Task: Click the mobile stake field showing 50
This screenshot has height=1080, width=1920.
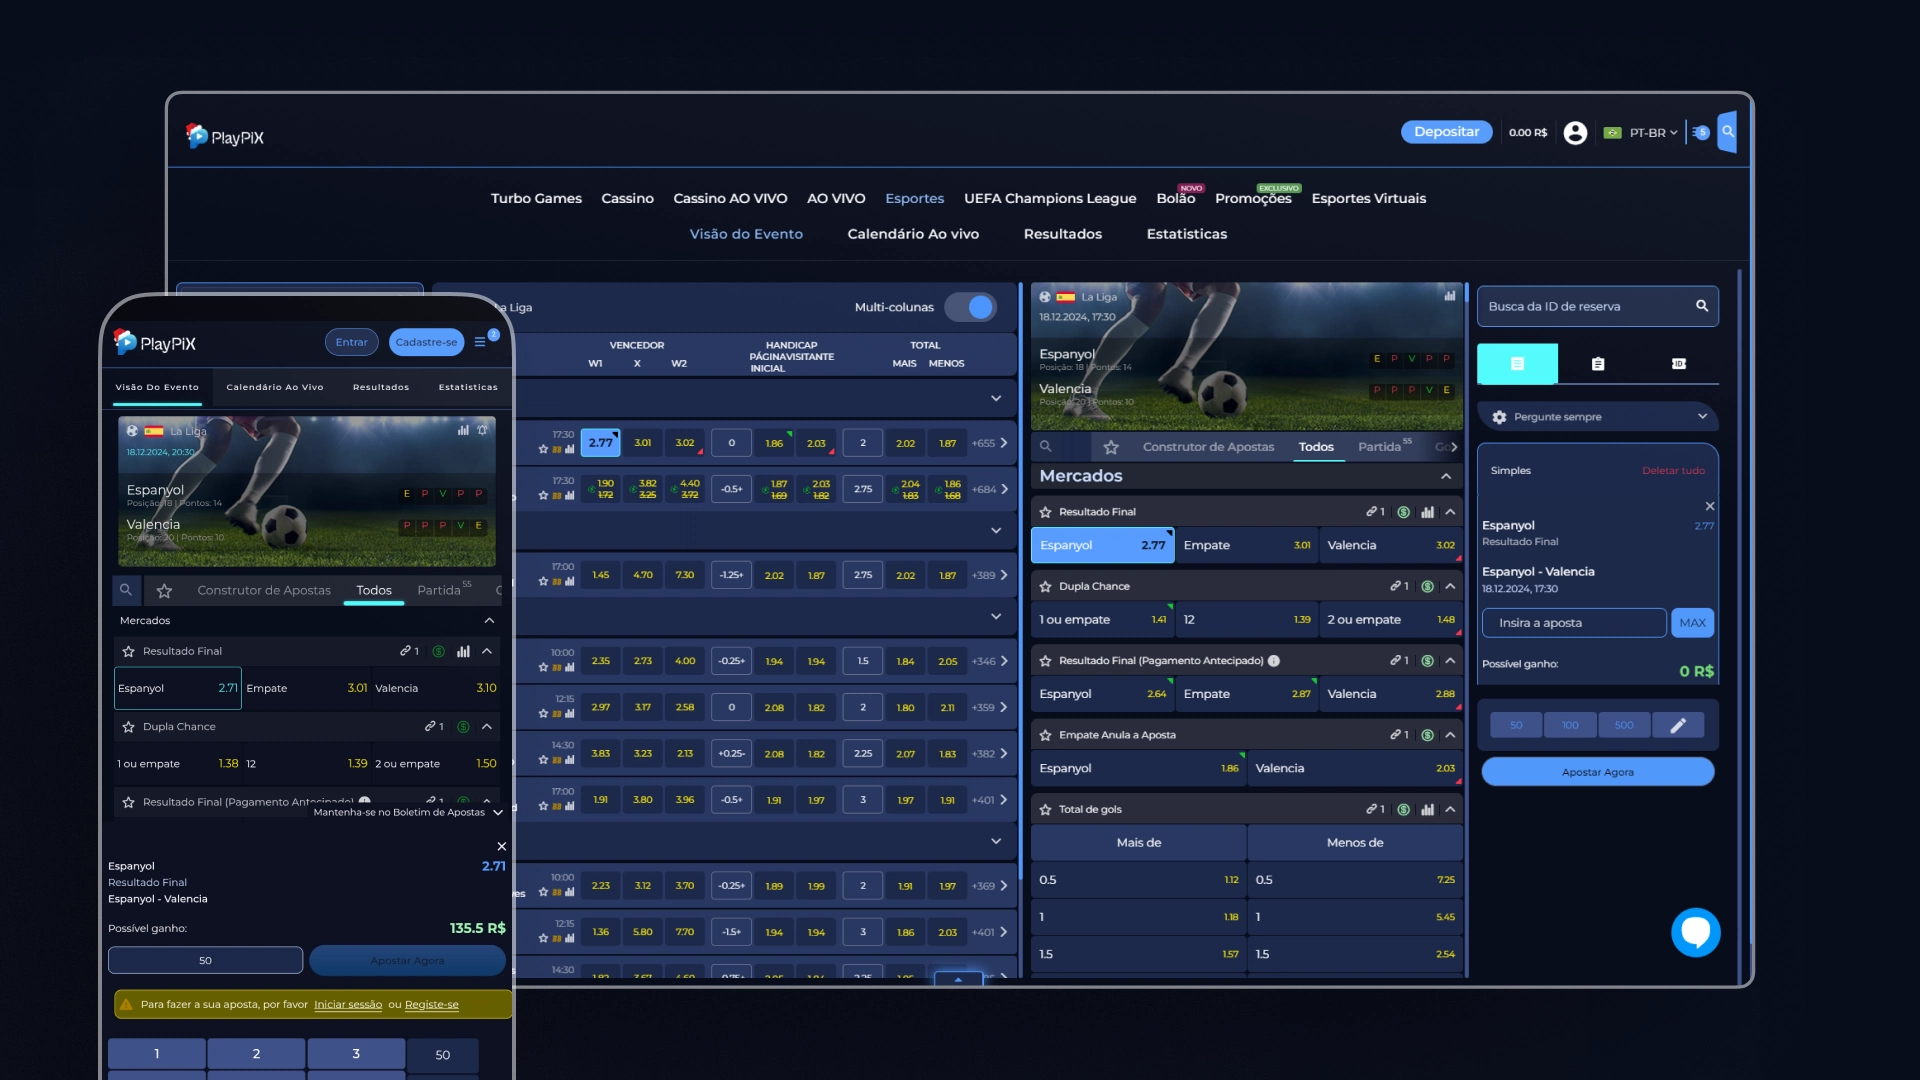Action: point(205,960)
